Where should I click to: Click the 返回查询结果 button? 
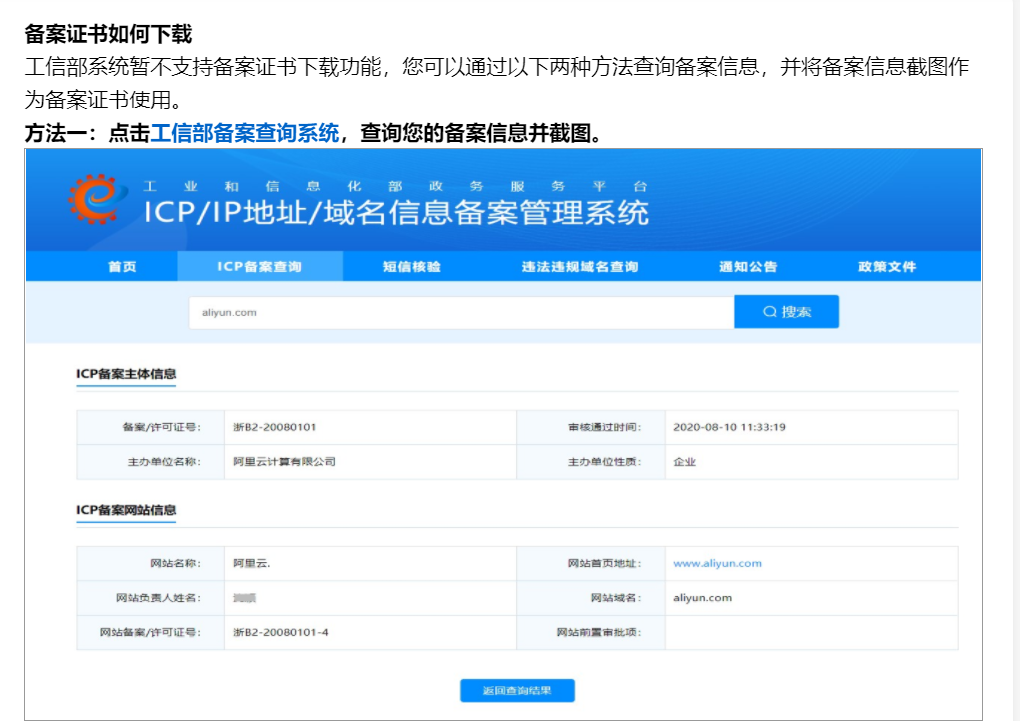coord(517,690)
